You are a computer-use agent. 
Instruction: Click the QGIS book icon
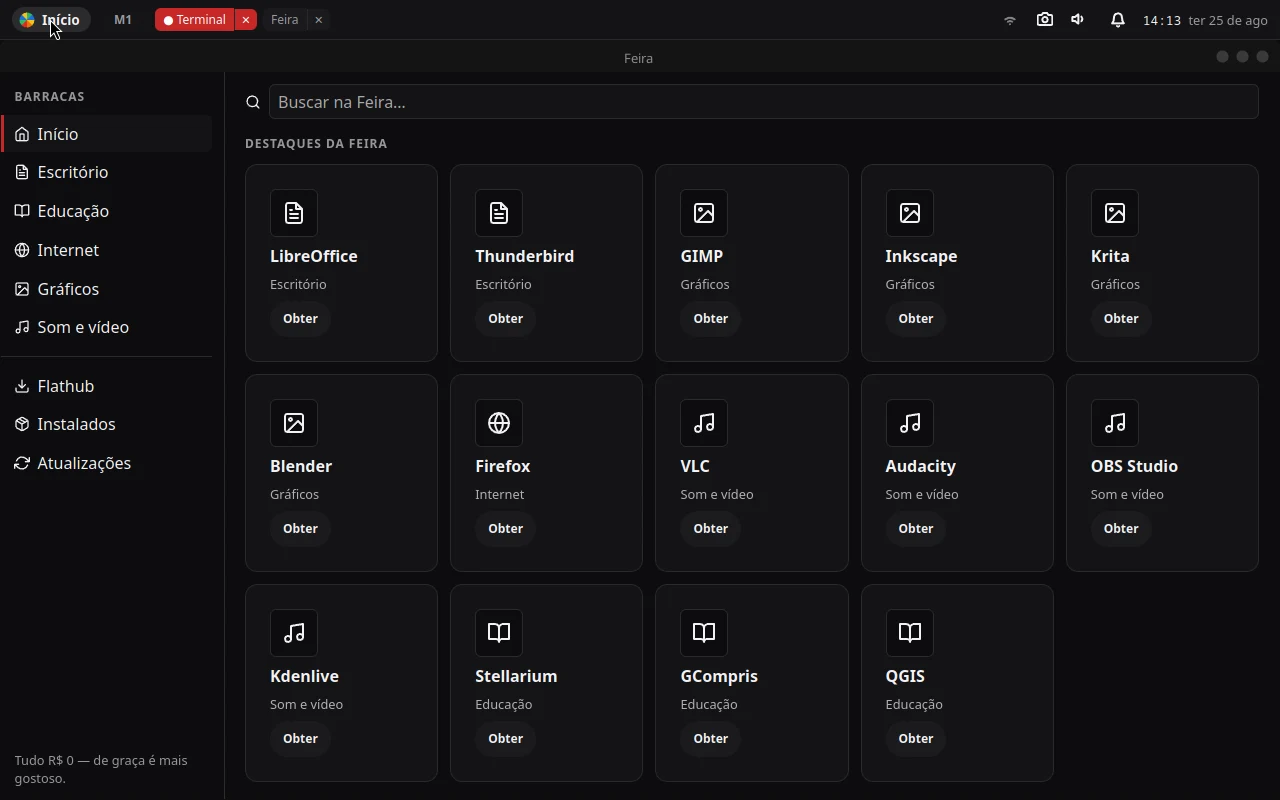(910, 633)
